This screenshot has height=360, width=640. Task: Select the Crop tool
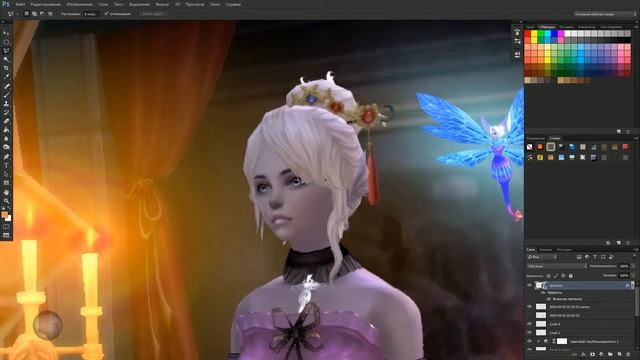(x=6, y=68)
